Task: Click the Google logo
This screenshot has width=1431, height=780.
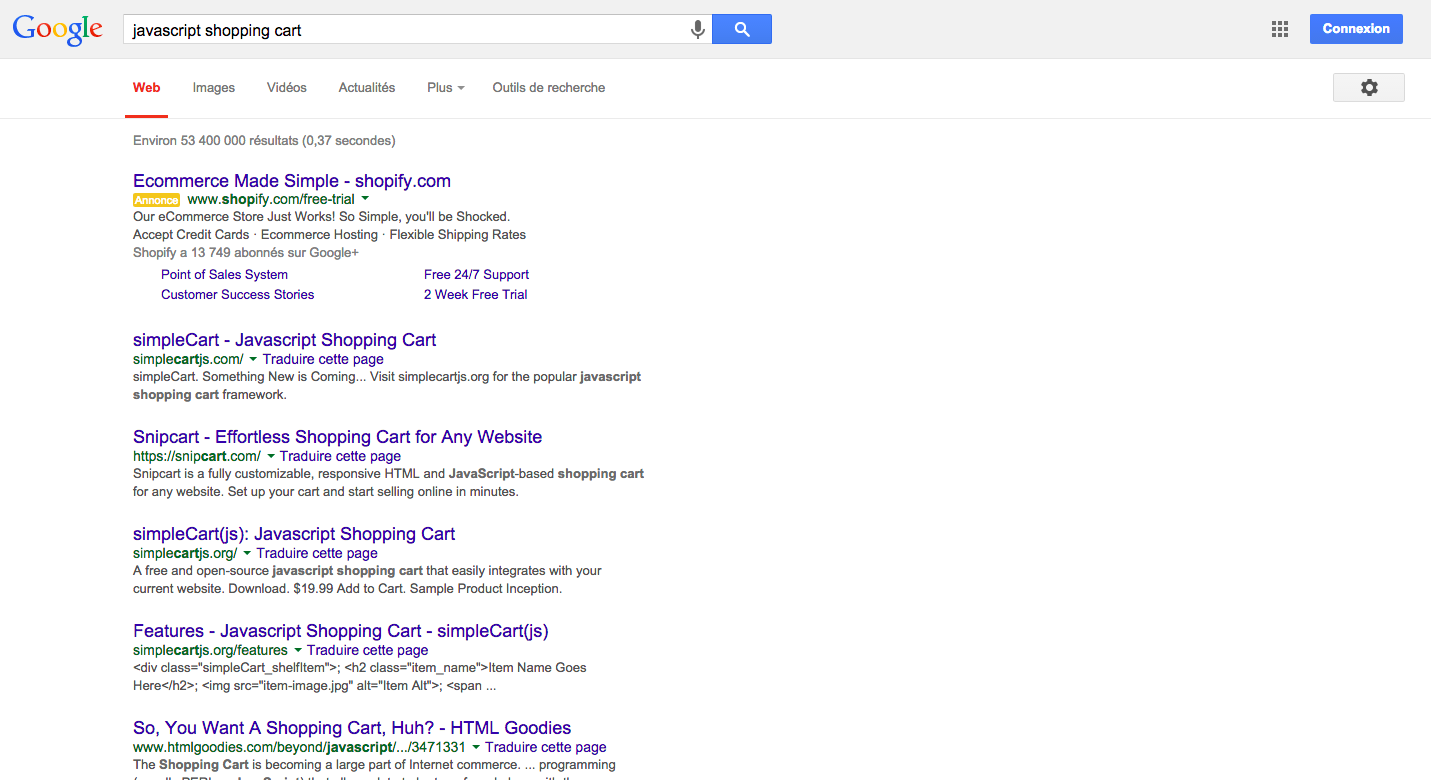Action: click(x=58, y=29)
